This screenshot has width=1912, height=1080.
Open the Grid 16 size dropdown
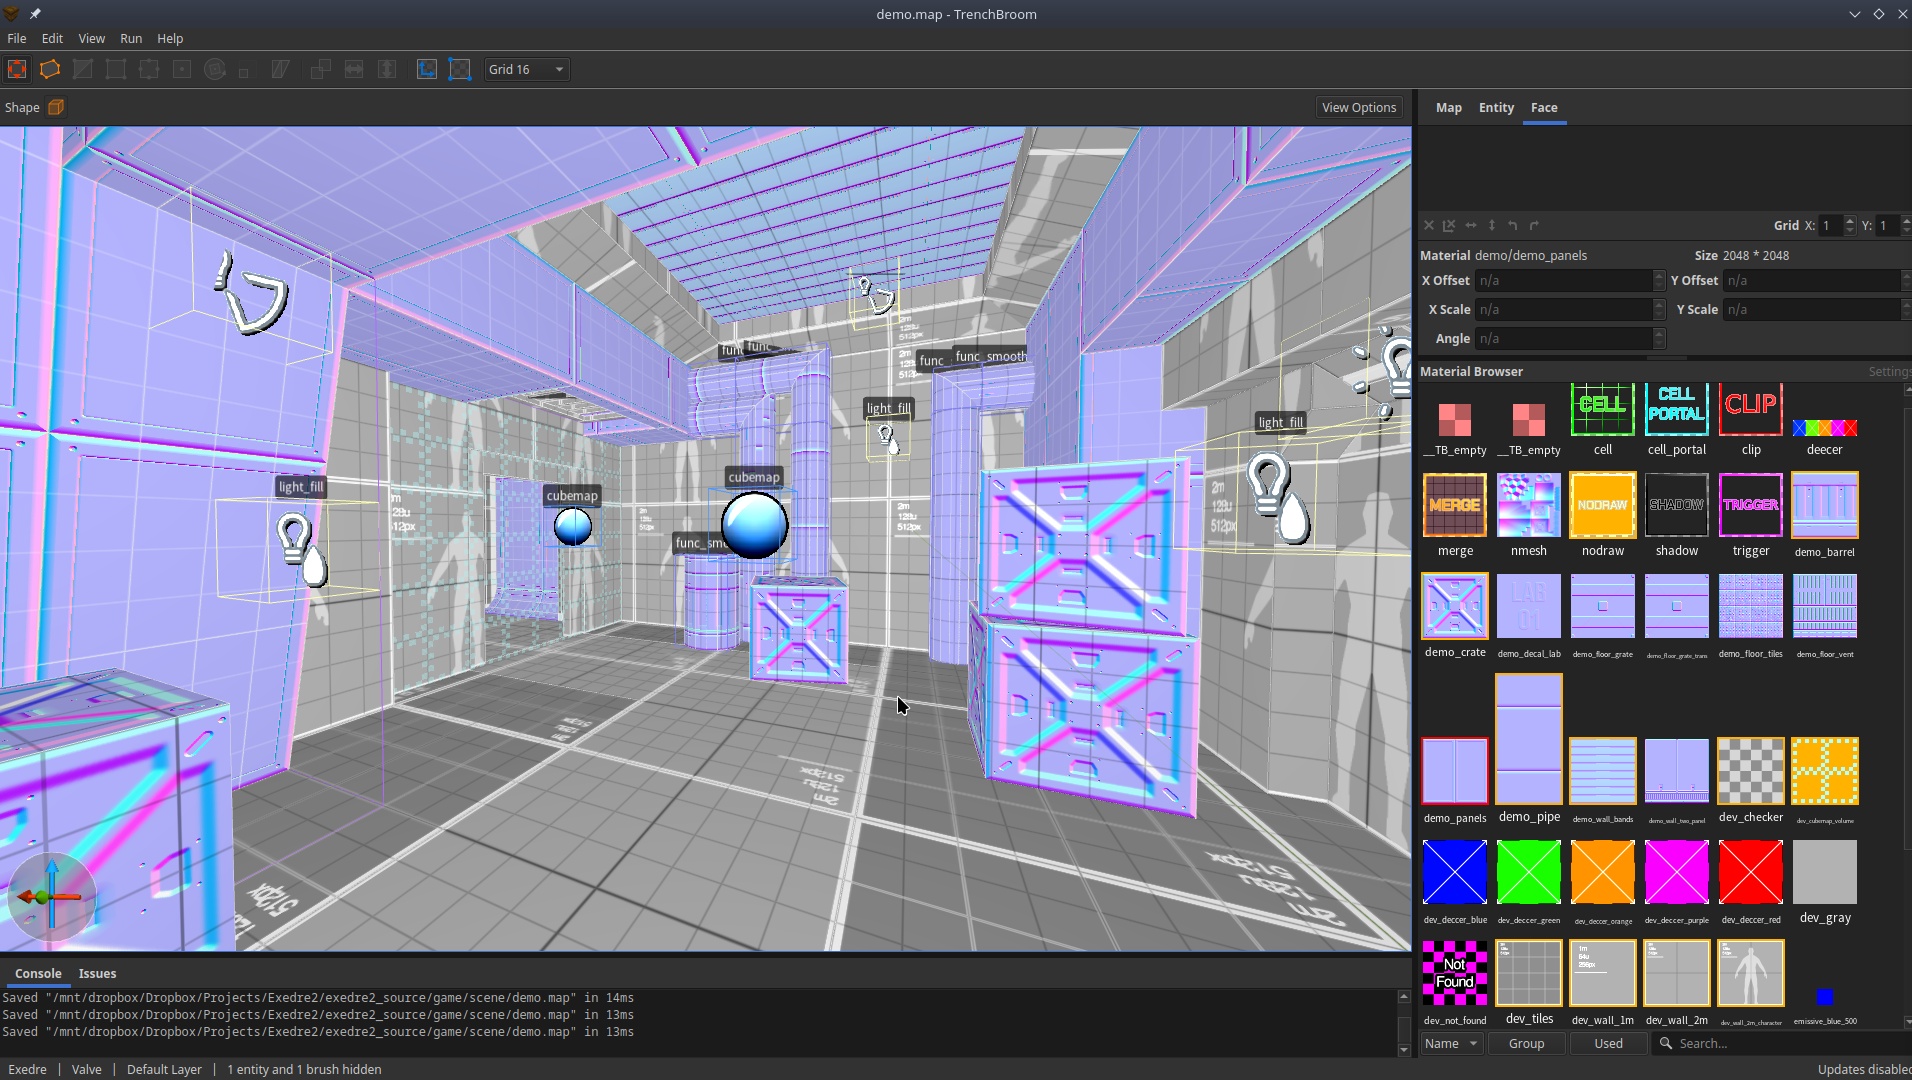coord(527,69)
